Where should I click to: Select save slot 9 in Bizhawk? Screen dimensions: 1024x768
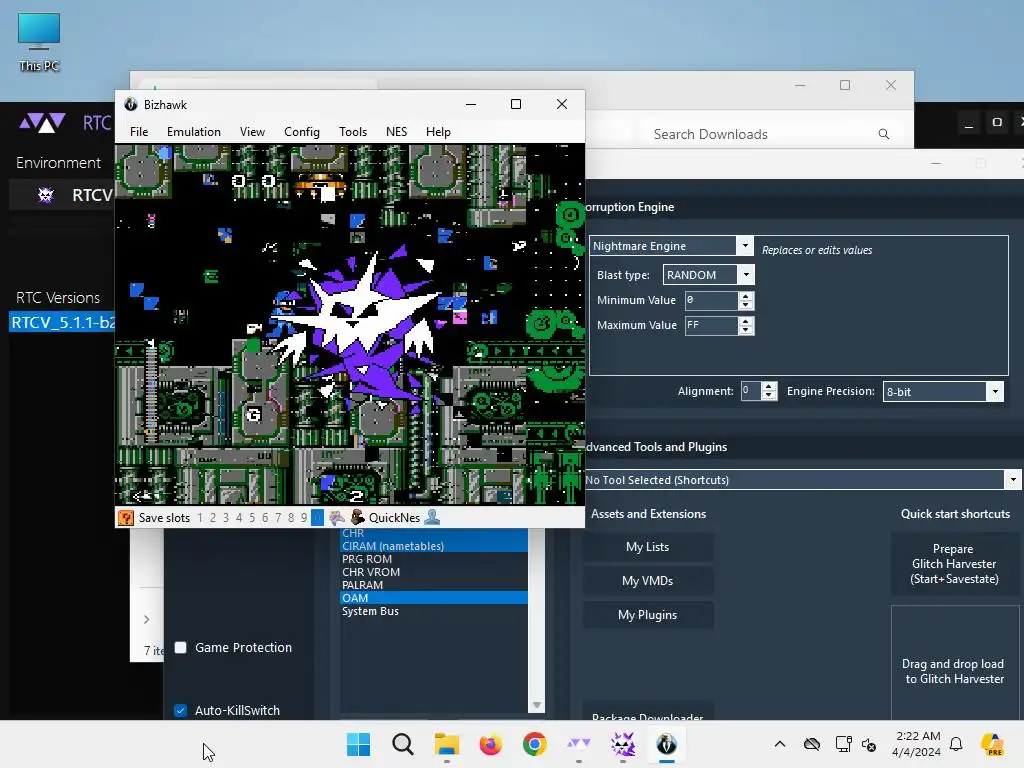click(304, 518)
